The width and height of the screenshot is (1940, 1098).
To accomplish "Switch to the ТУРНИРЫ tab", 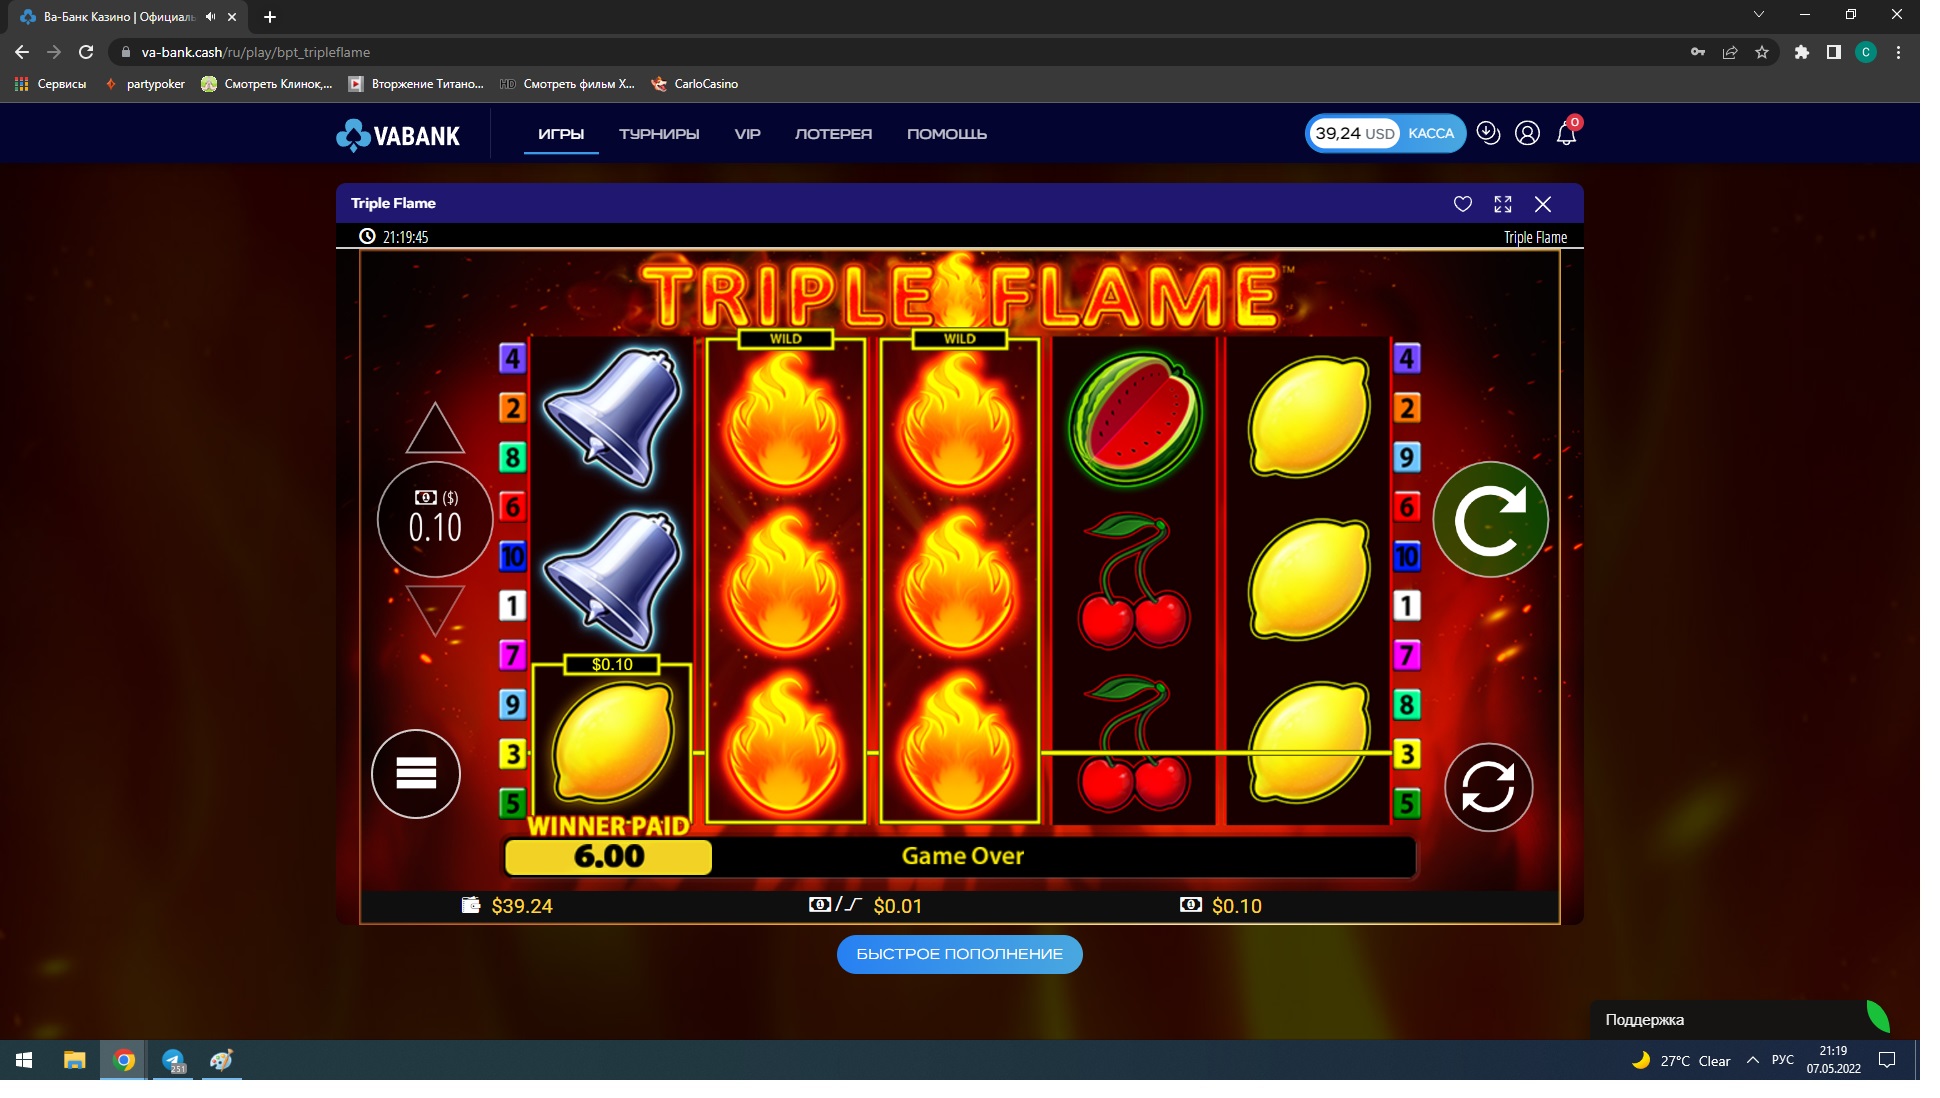I will point(659,134).
